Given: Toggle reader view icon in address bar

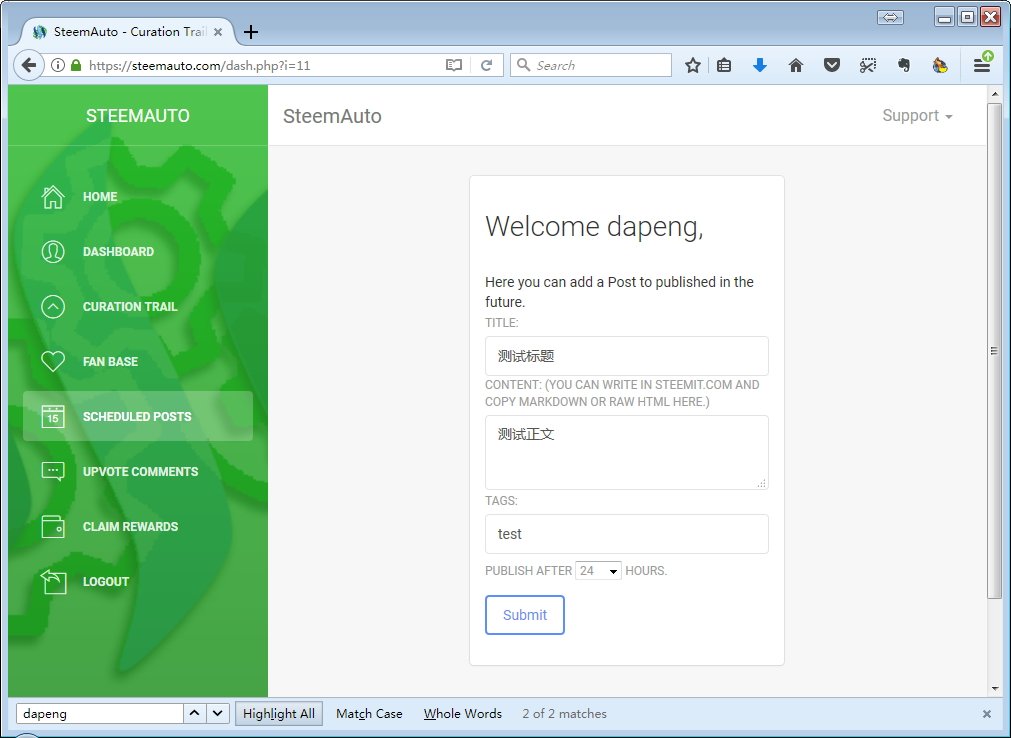Looking at the screenshot, I should 454,65.
